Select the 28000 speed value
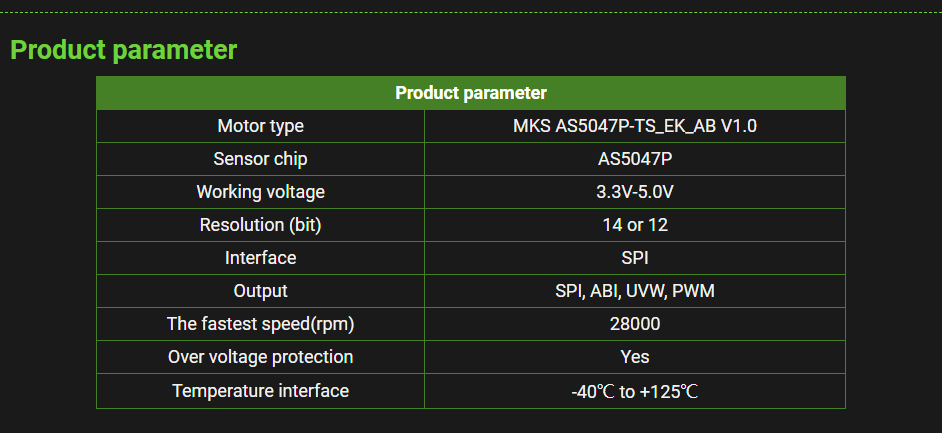 coord(634,324)
